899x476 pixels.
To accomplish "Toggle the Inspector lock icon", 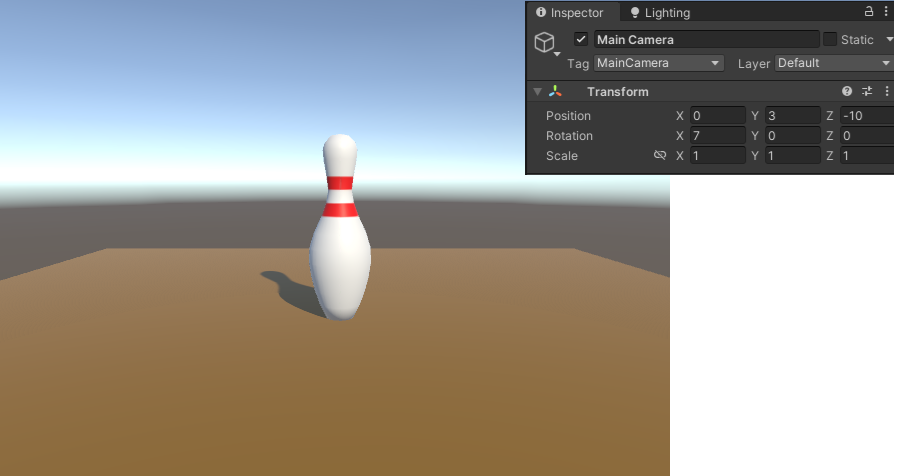I will tap(869, 11).
